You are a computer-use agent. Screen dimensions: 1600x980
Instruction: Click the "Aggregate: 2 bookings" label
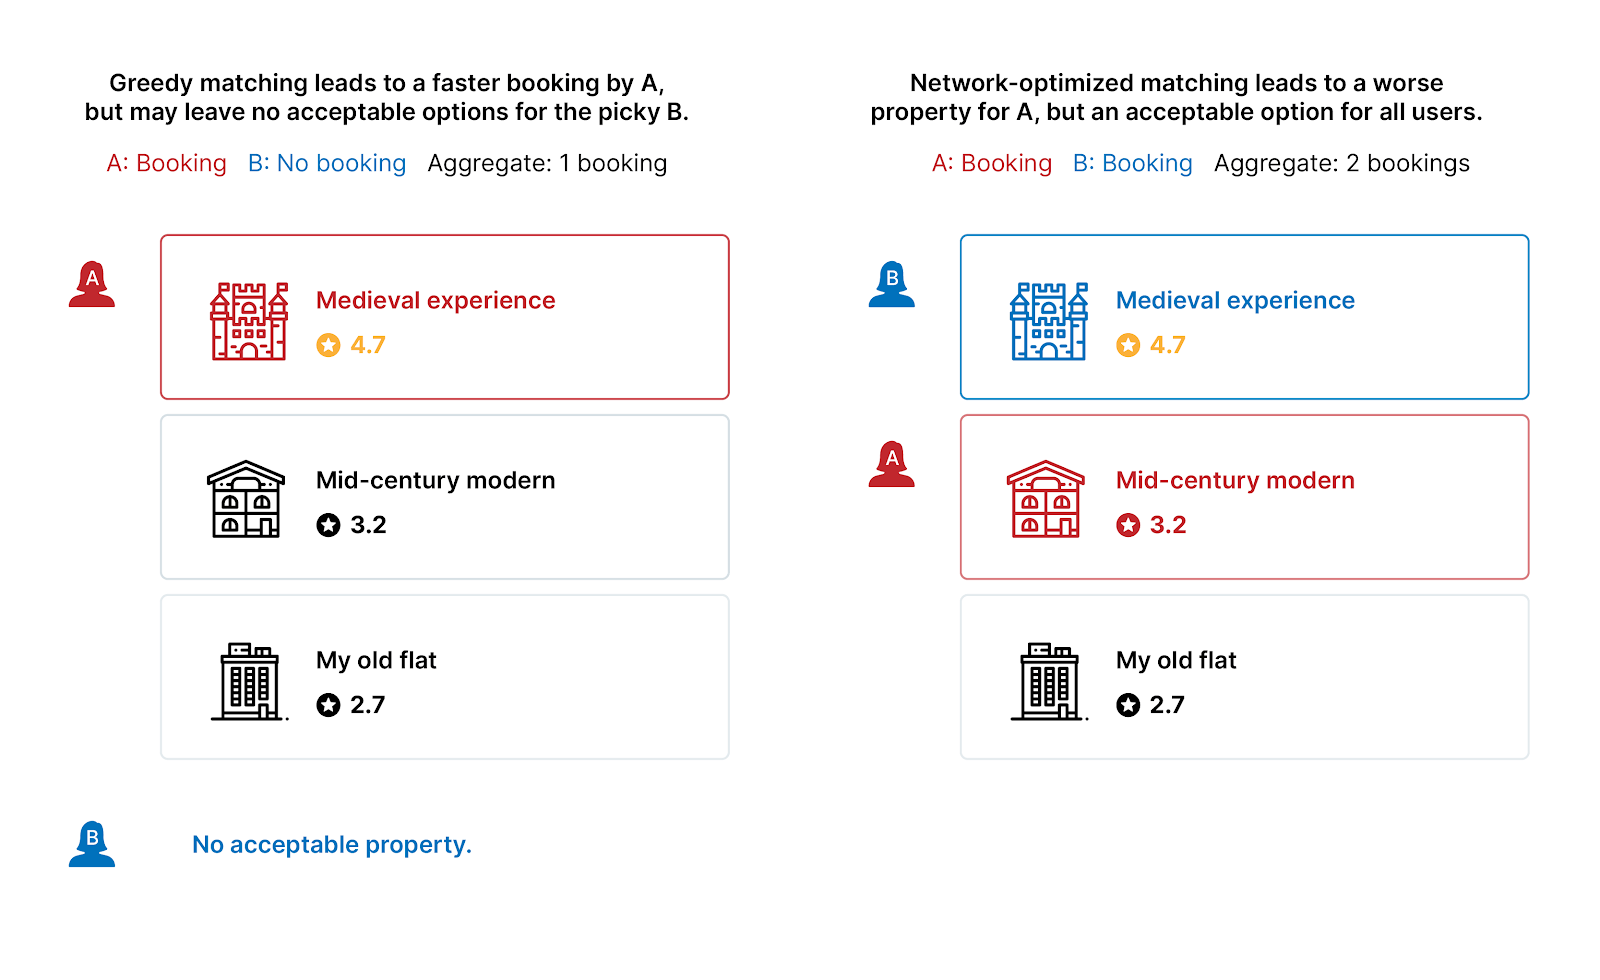click(x=1342, y=163)
